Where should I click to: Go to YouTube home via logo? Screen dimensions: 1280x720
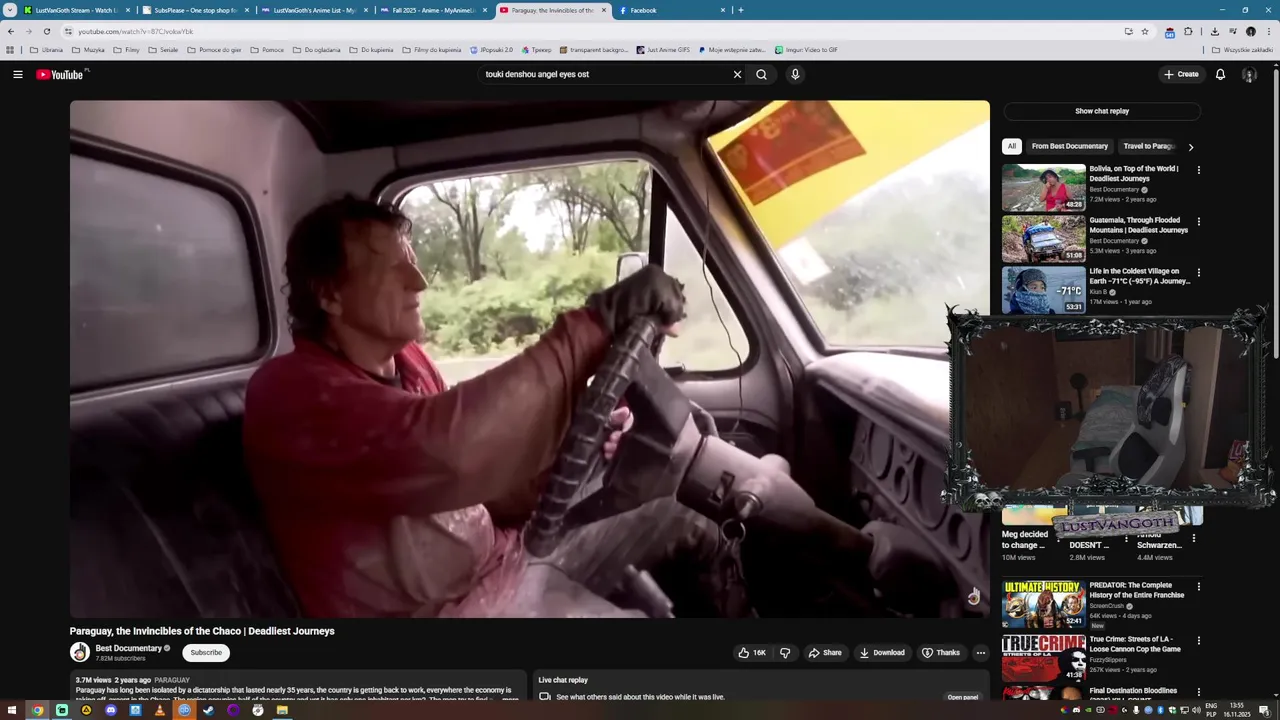pos(62,74)
